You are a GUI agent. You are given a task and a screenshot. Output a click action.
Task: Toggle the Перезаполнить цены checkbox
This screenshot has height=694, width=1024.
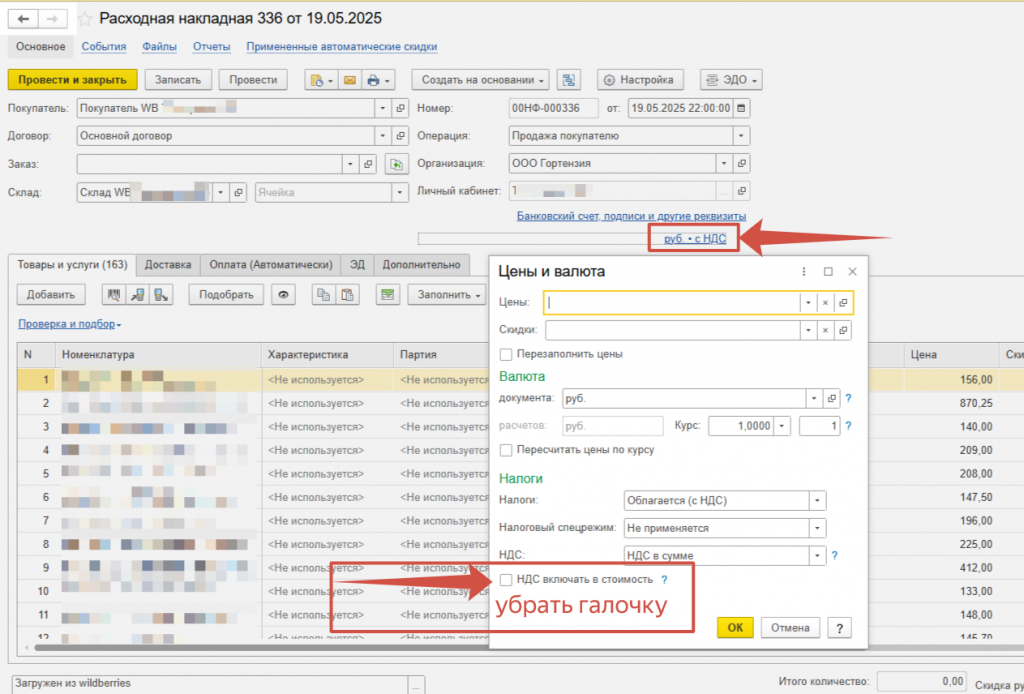click(x=506, y=354)
